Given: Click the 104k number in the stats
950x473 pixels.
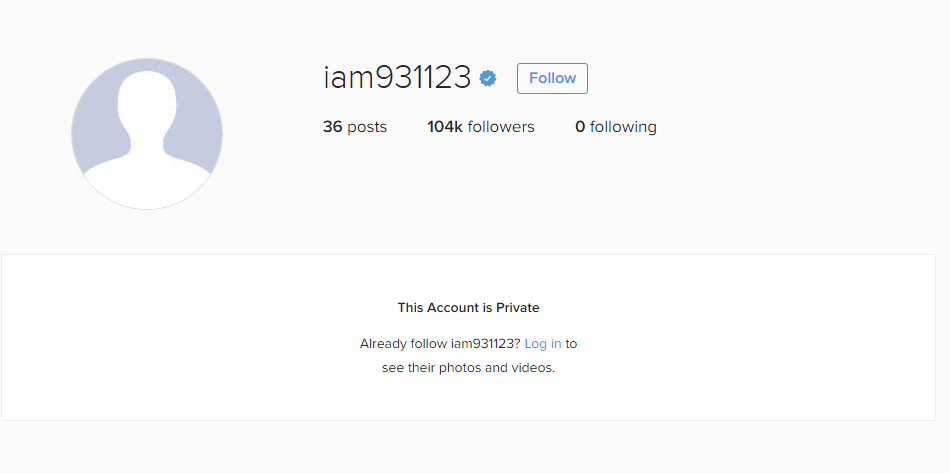Looking at the screenshot, I should 445,127.
